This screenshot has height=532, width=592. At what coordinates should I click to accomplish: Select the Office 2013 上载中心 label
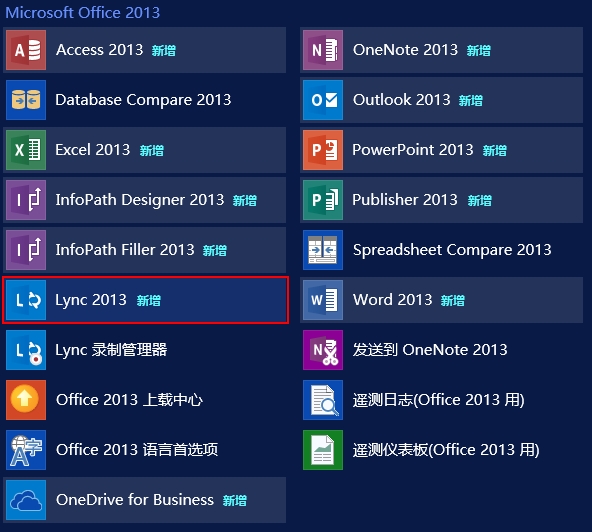pos(130,400)
